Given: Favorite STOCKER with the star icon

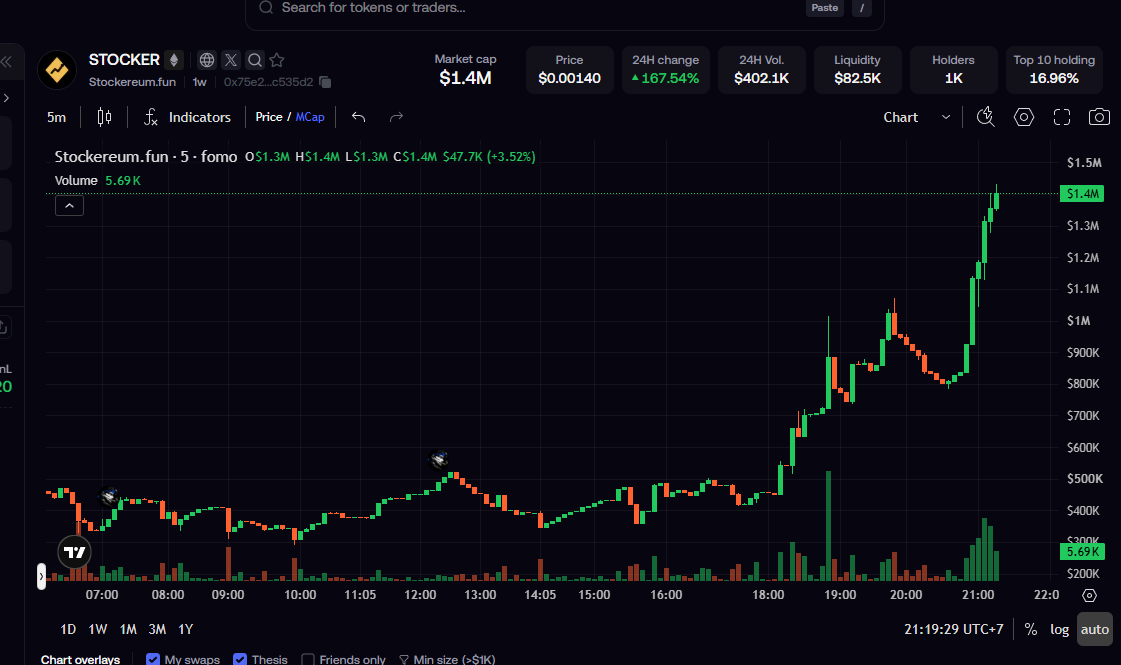Looking at the screenshot, I should 277,60.
